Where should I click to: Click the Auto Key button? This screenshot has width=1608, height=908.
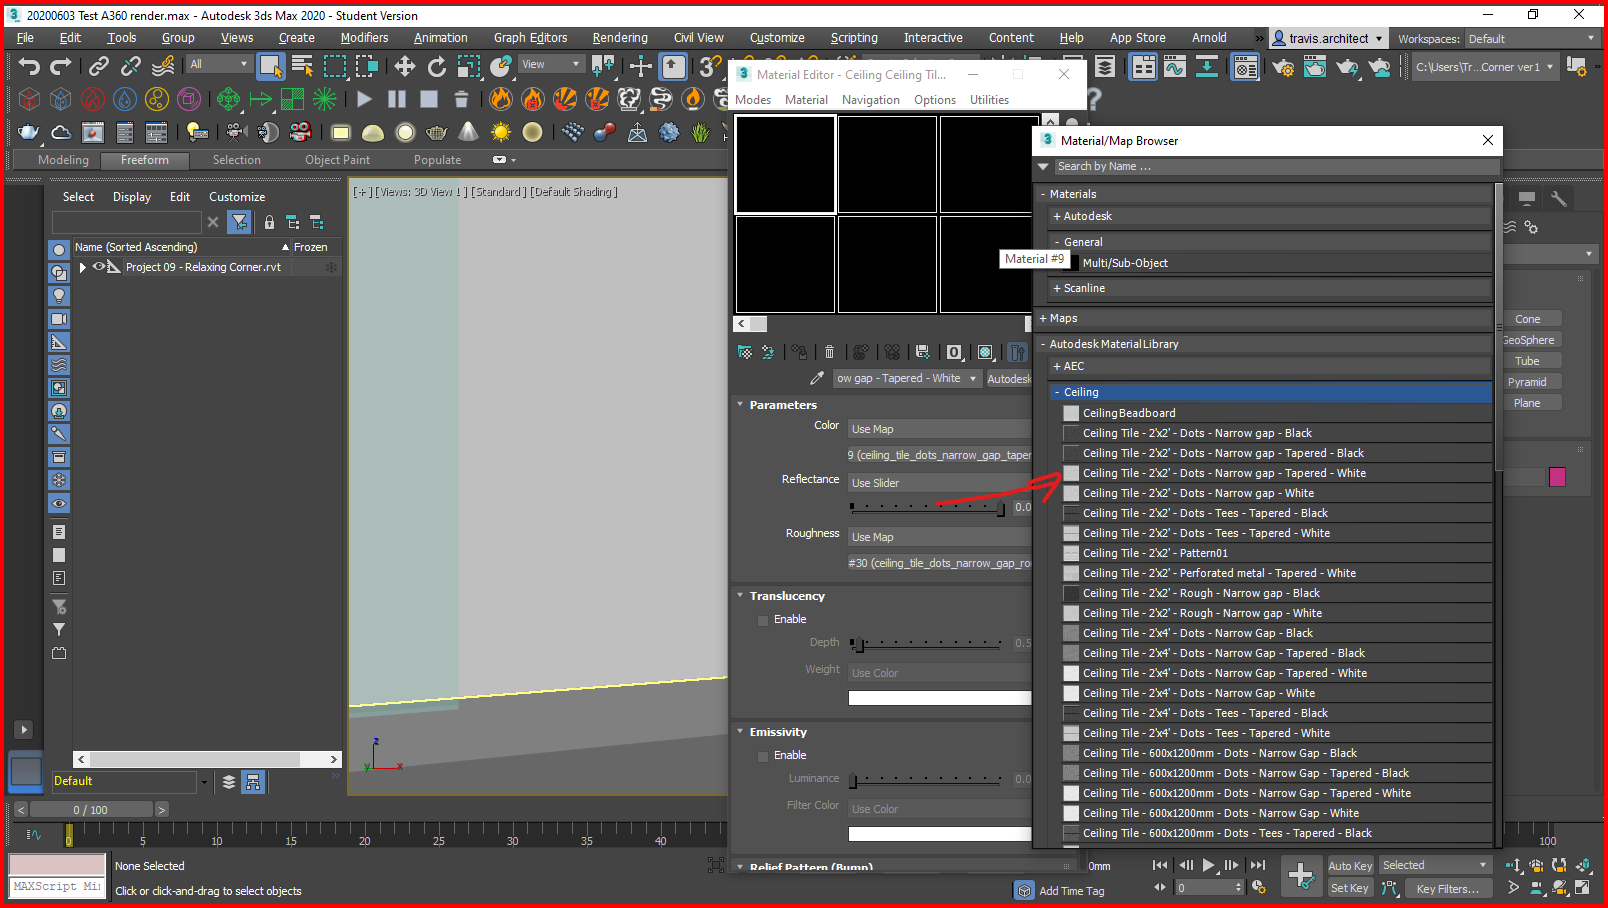pyautogui.click(x=1349, y=865)
